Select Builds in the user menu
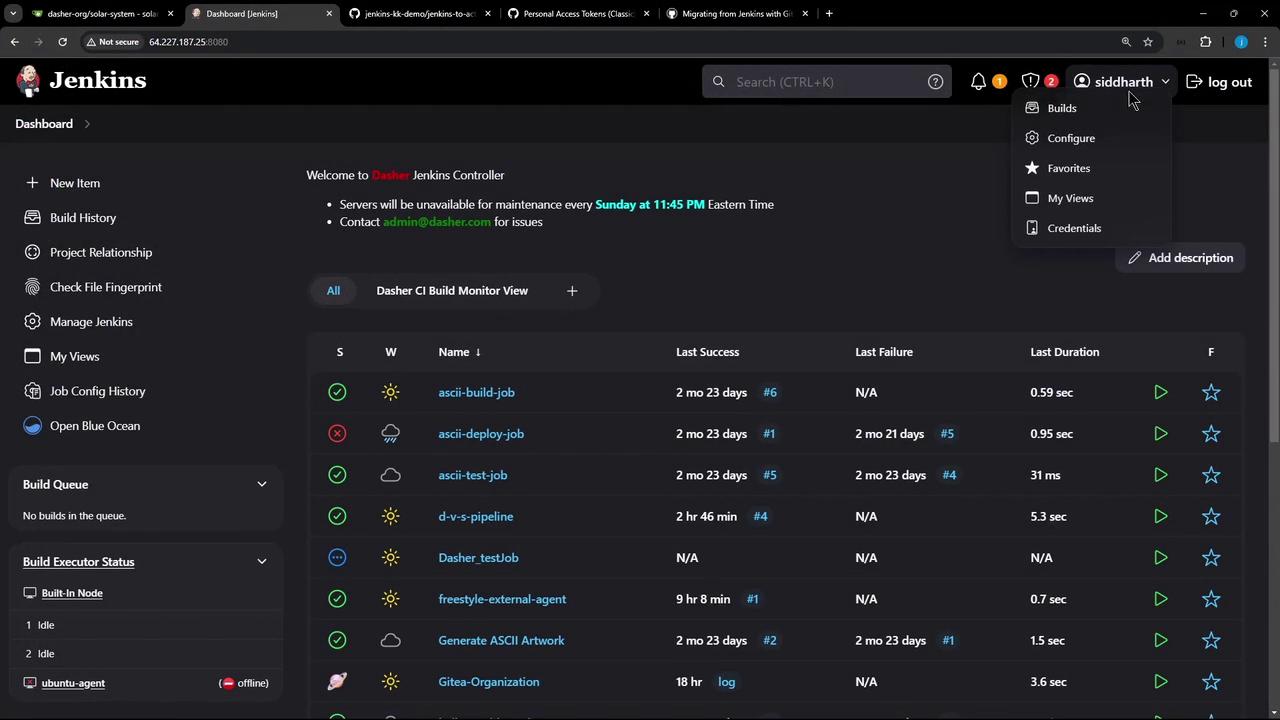Image resolution: width=1280 pixels, height=720 pixels. click(x=1091, y=108)
